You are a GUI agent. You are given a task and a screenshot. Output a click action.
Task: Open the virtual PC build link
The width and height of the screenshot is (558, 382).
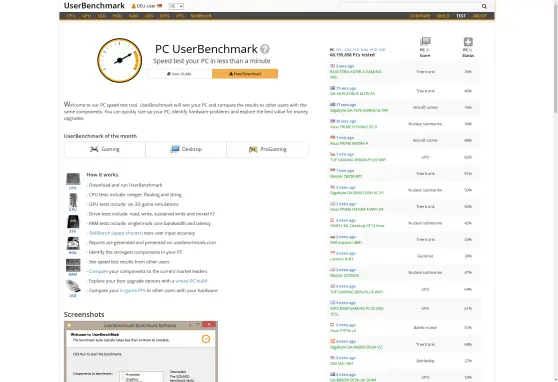point(191,281)
